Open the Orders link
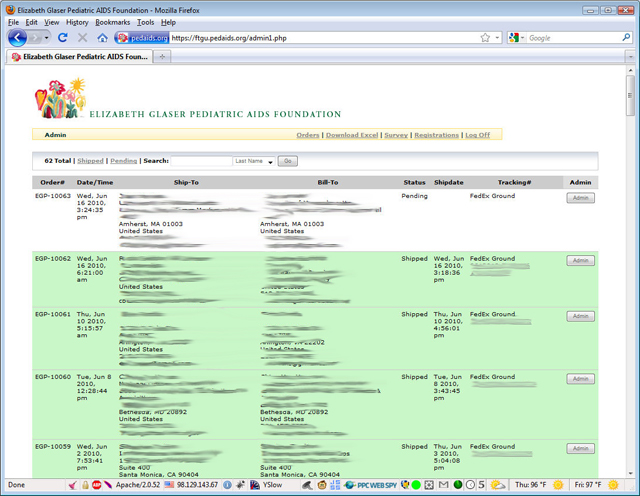This screenshot has height=496, width=640. tap(308, 135)
